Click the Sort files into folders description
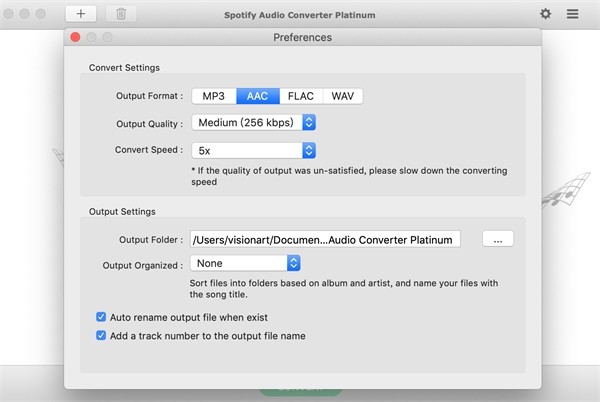 [x=344, y=289]
